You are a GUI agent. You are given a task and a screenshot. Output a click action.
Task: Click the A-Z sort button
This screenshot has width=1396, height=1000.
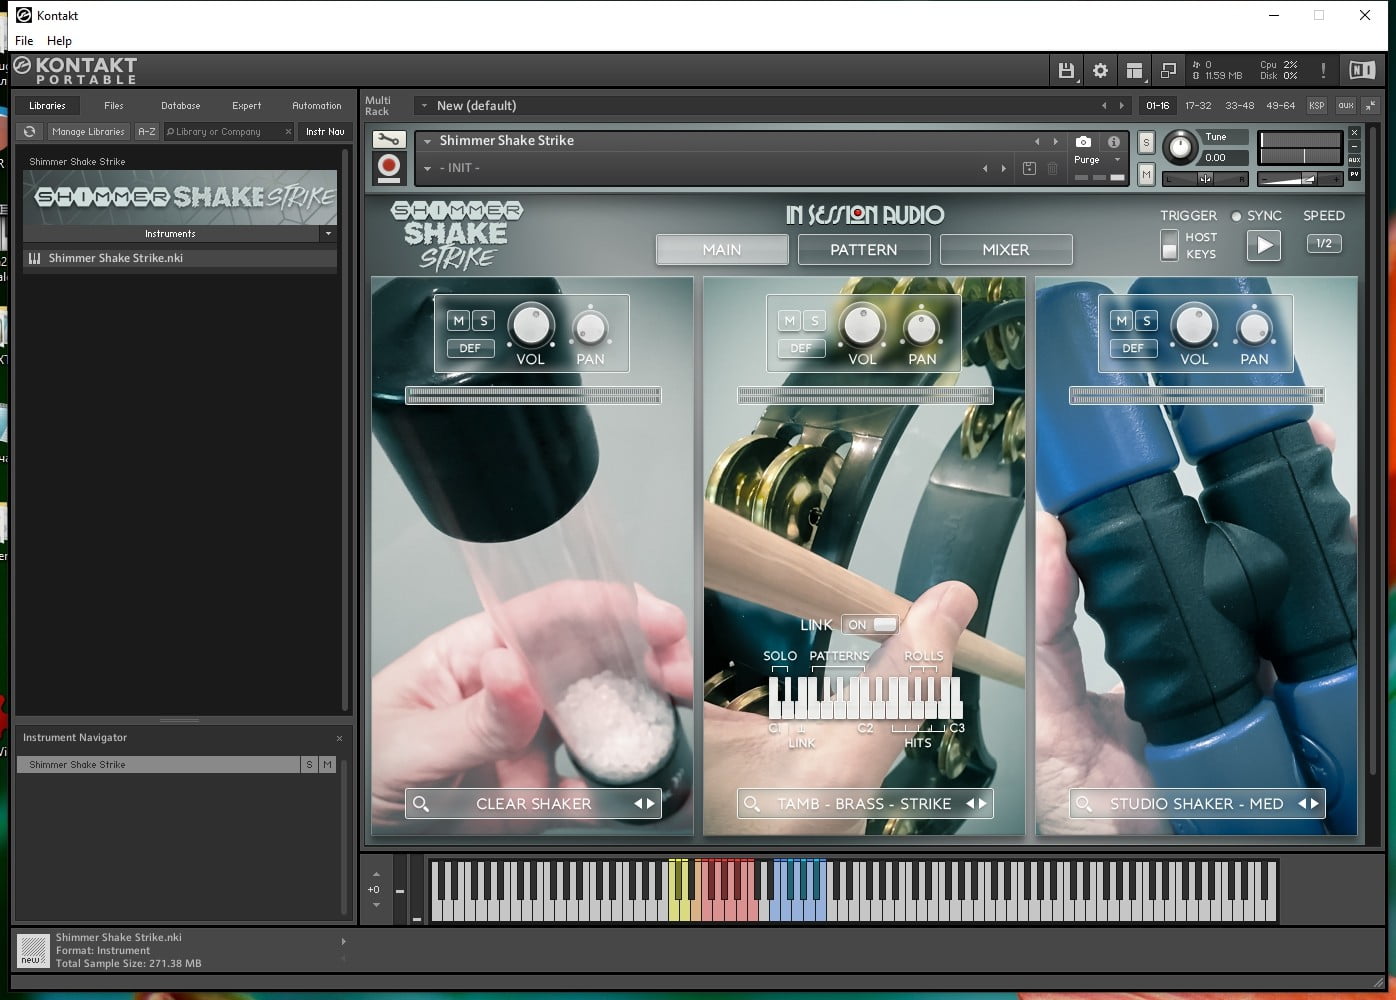(147, 131)
